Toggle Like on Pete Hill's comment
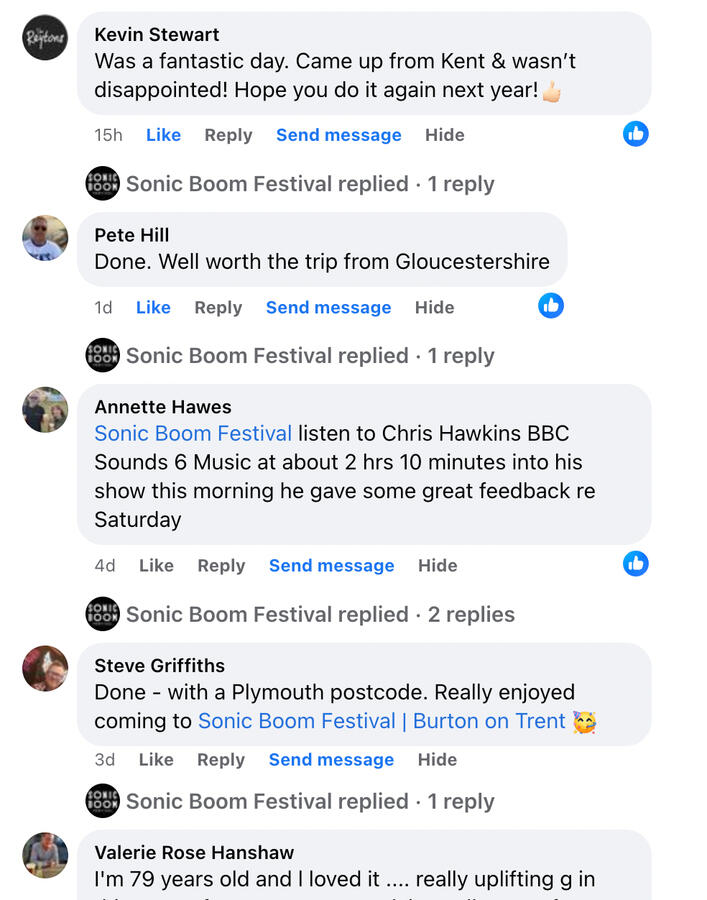 pos(153,307)
